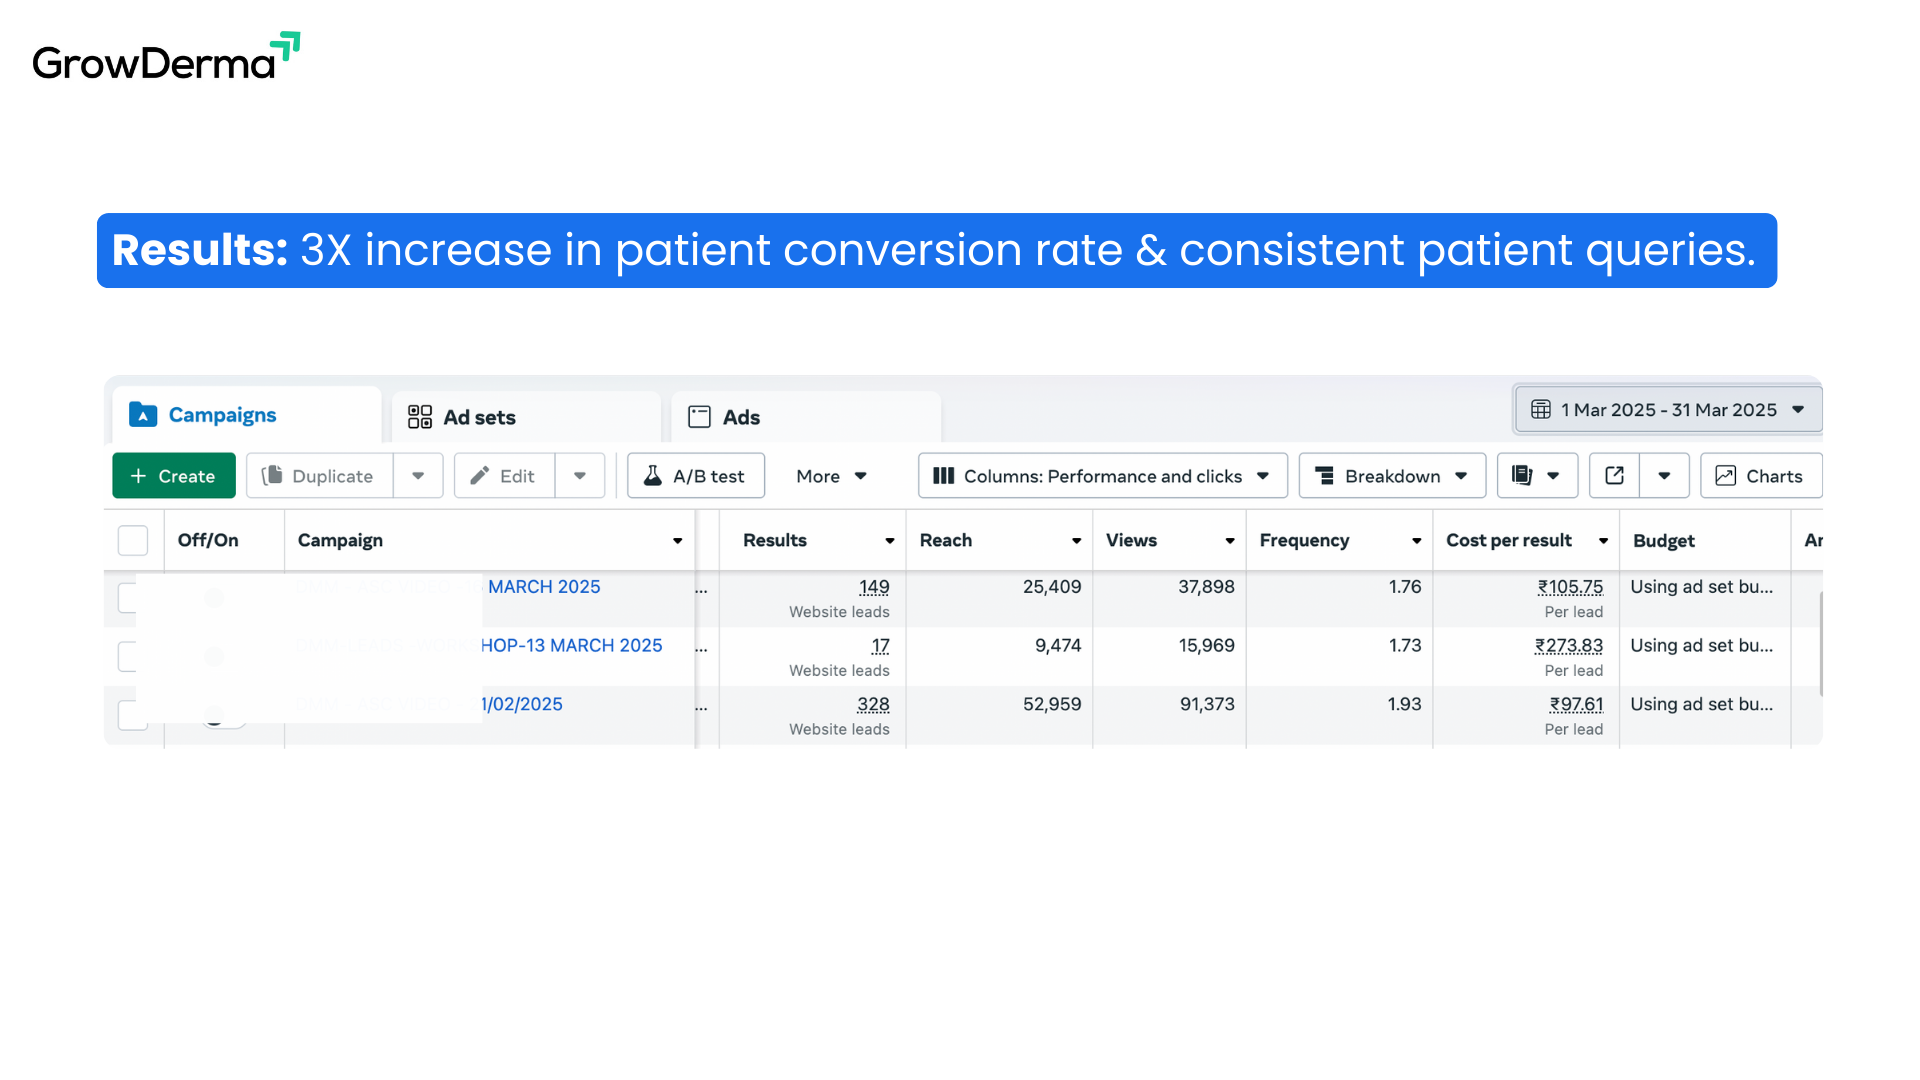1920x1080 pixels.
Task: Open the More menu
Action: 831,476
